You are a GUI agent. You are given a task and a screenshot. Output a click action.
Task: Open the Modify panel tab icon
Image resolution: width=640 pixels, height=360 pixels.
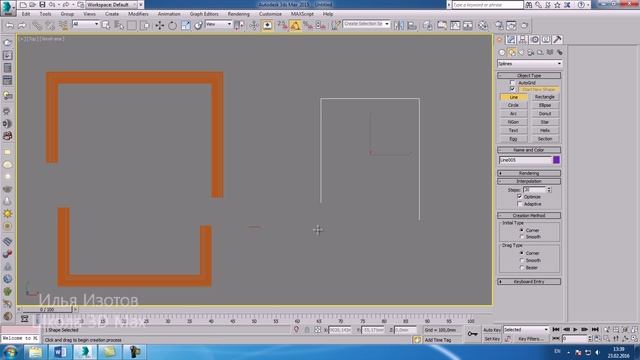pyautogui.click(x=511, y=40)
